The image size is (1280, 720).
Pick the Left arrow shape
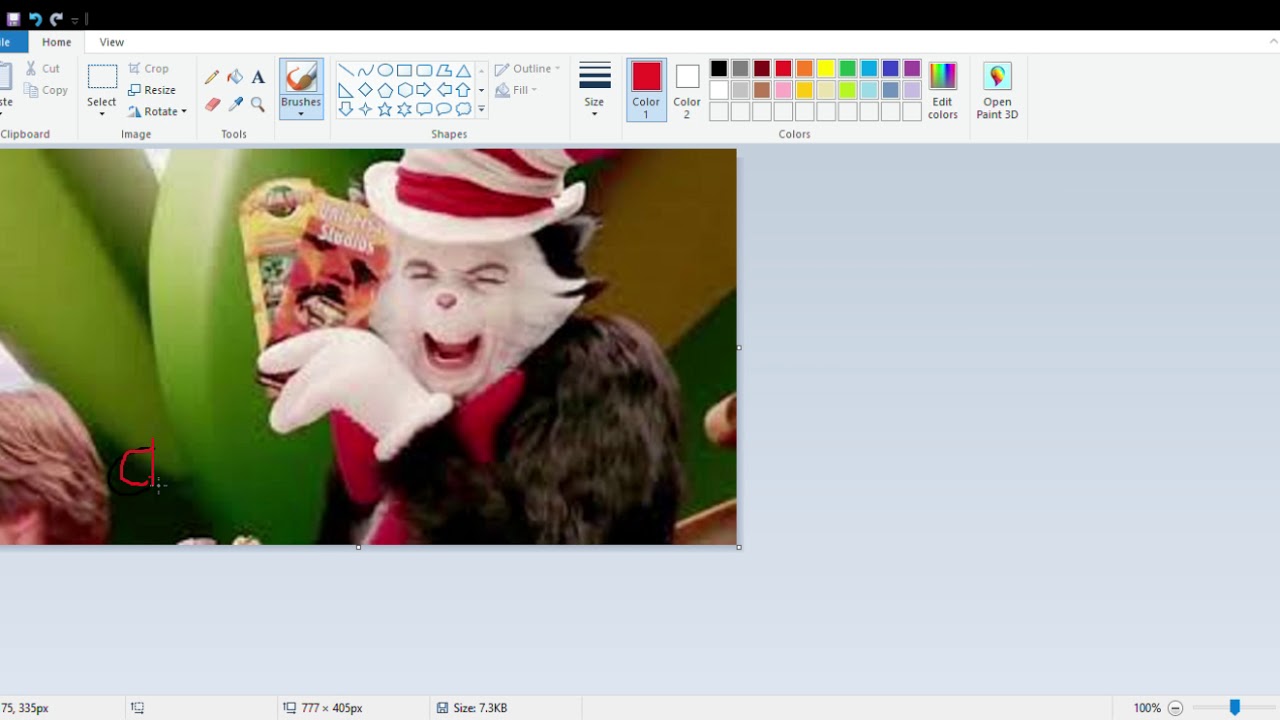[x=444, y=90]
